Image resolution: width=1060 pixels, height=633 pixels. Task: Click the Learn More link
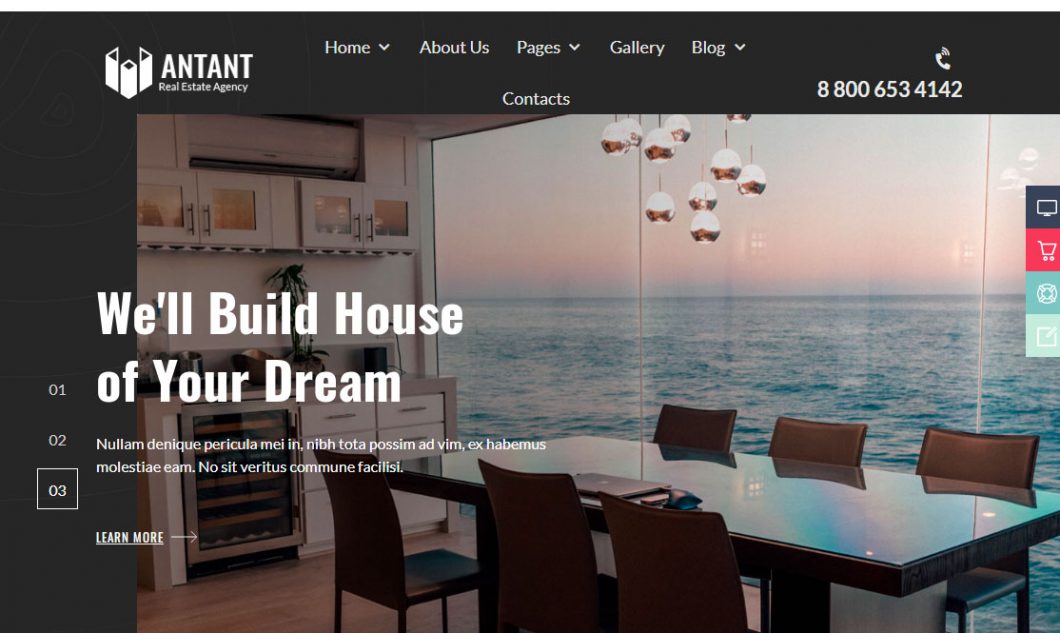point(130,537)
